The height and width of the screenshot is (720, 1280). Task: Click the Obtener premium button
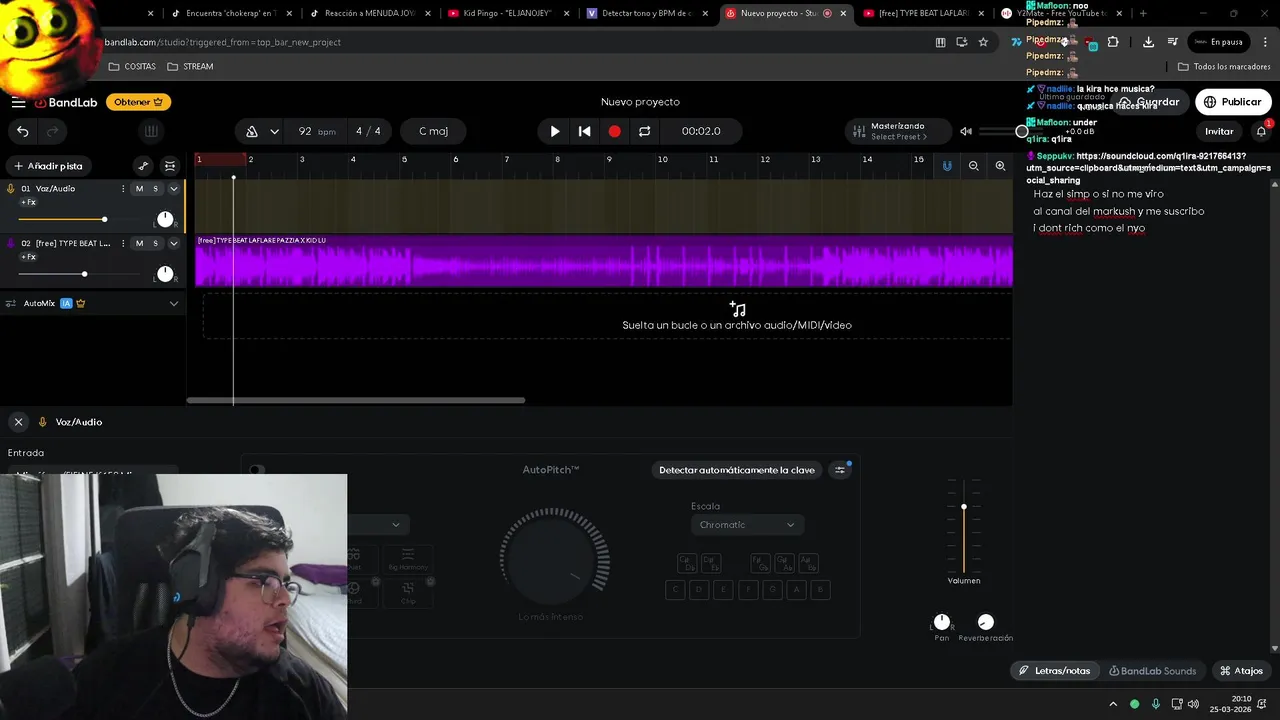coord(138,102)
